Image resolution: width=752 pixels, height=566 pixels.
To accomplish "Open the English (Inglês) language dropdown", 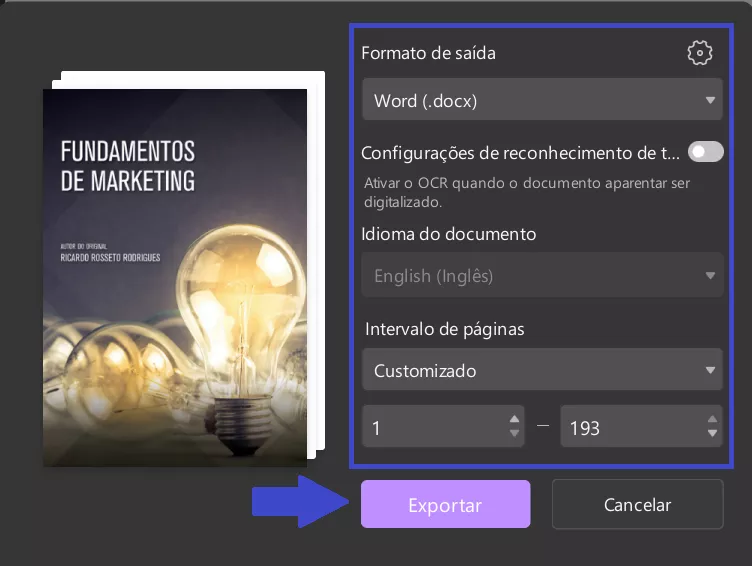I will pos(542,275).
